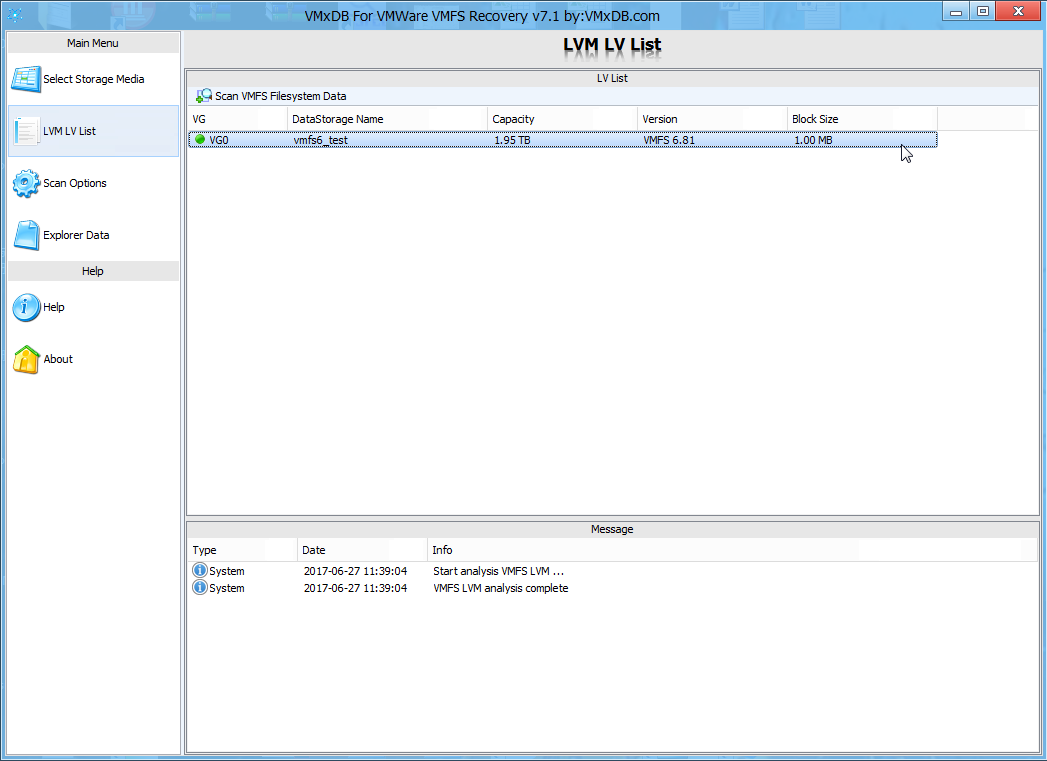Viewport: 1047px width, 761px height.
Task: Click green status dot for VG0
Action: pos(200,140)
